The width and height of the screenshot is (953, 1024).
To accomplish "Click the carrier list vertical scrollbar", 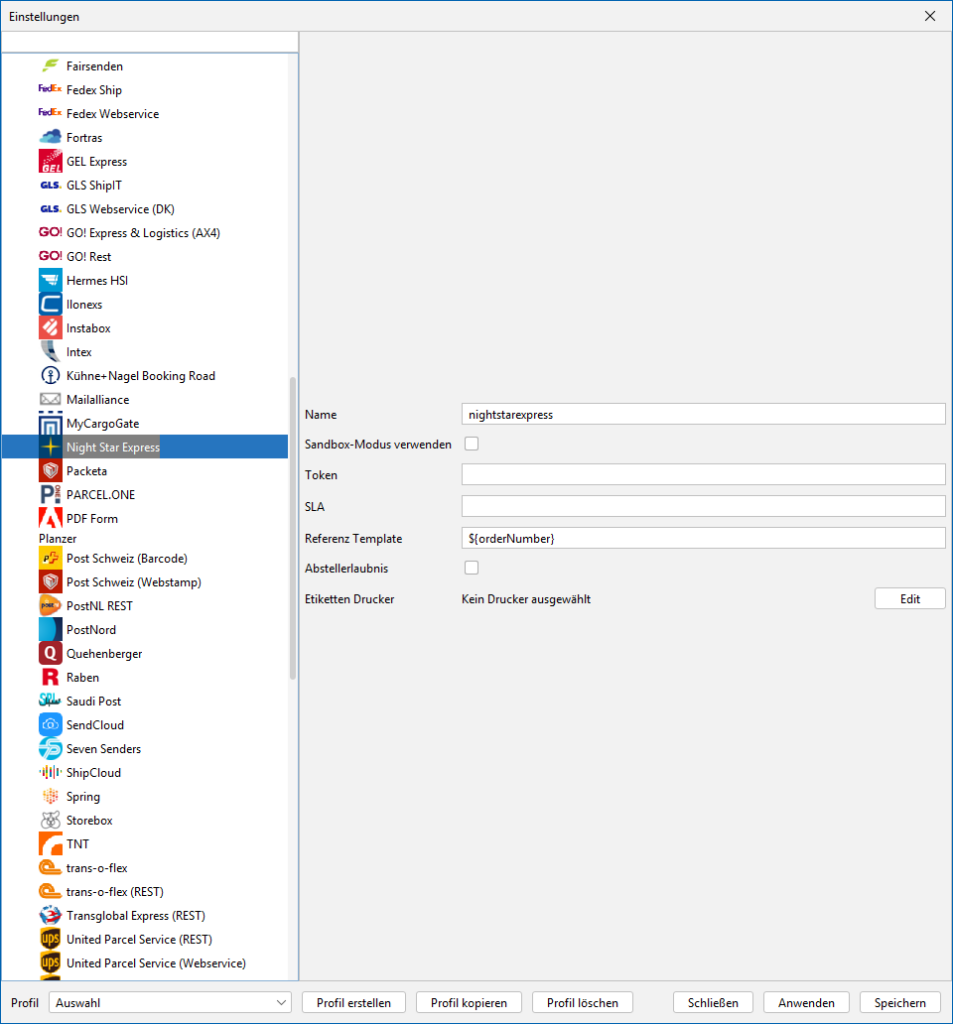I will click(x=293, y=528).
